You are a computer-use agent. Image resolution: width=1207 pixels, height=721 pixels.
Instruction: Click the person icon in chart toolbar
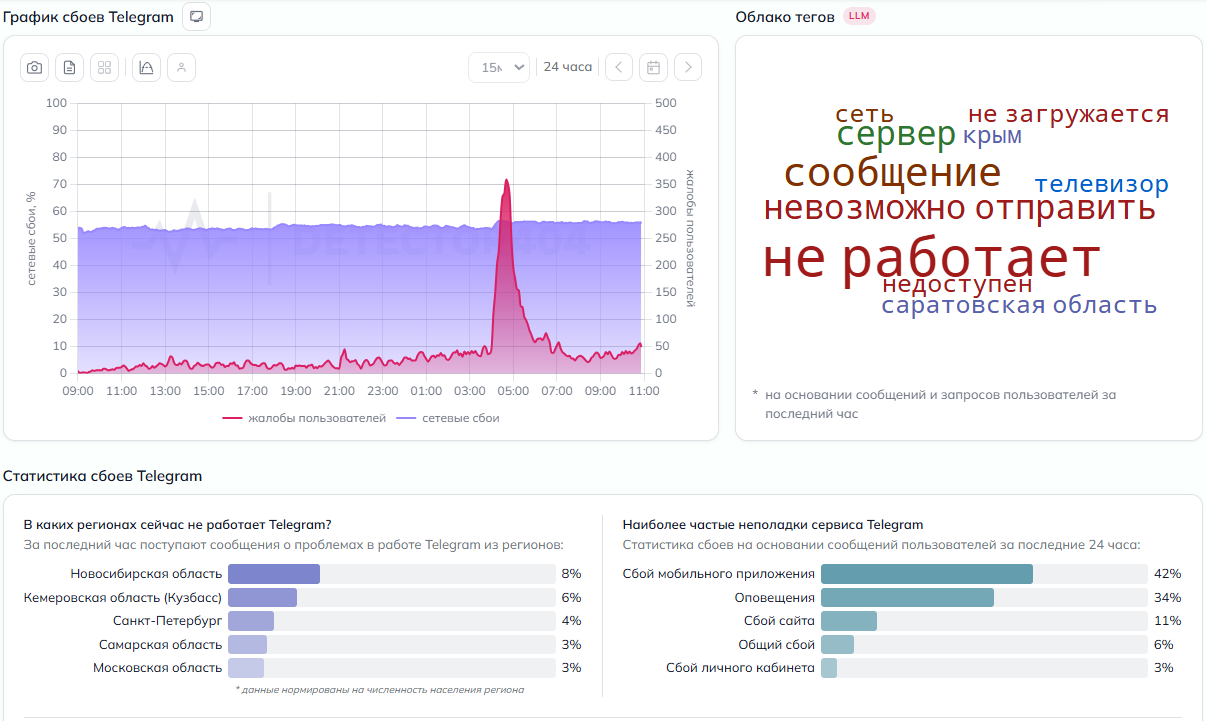(x=181, y=67)
